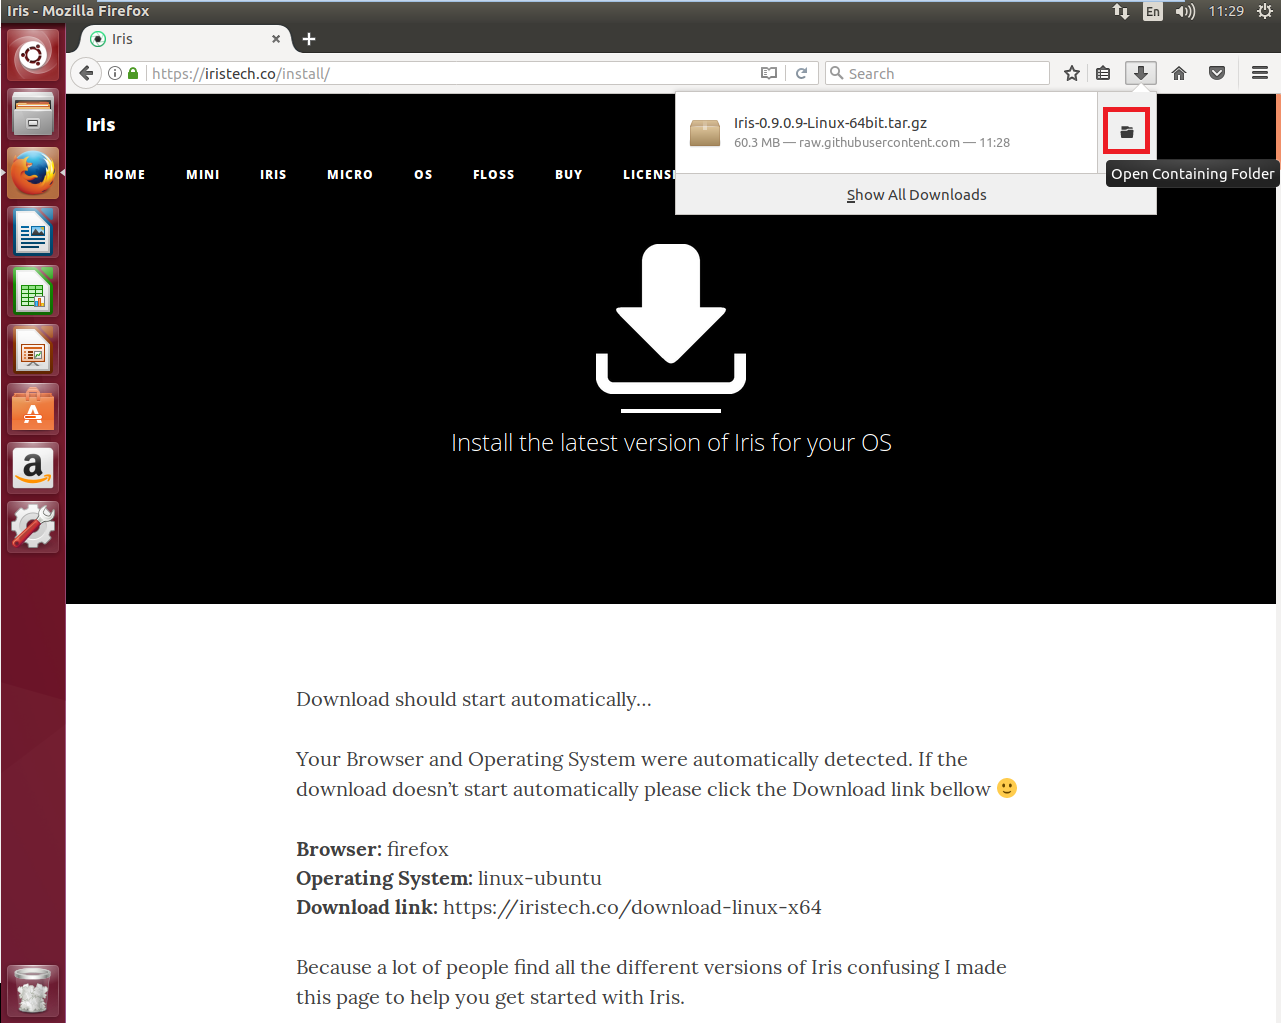Launch LibreOffice Calc

click(33, 291)
